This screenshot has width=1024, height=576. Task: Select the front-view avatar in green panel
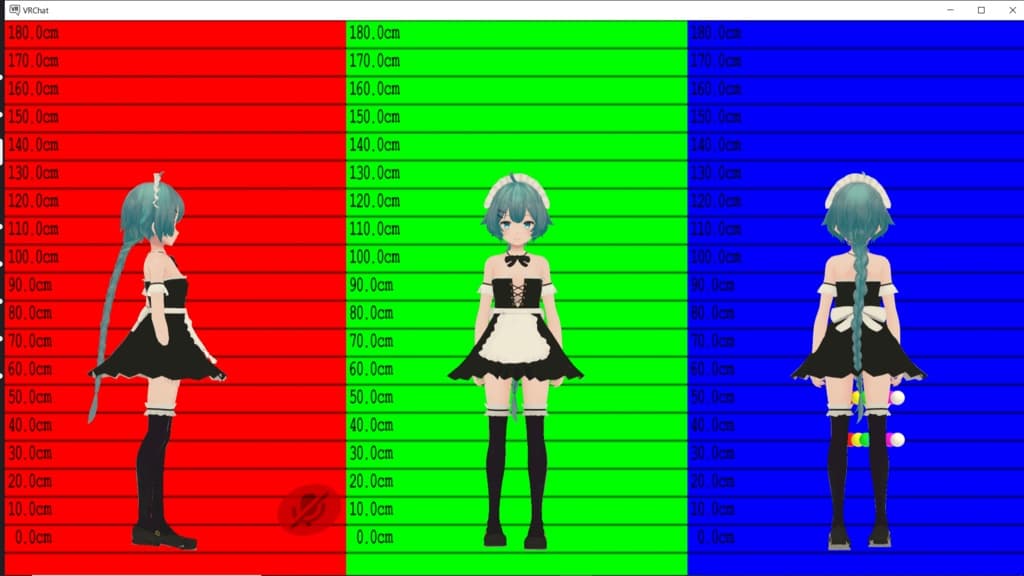pos(516,361)
